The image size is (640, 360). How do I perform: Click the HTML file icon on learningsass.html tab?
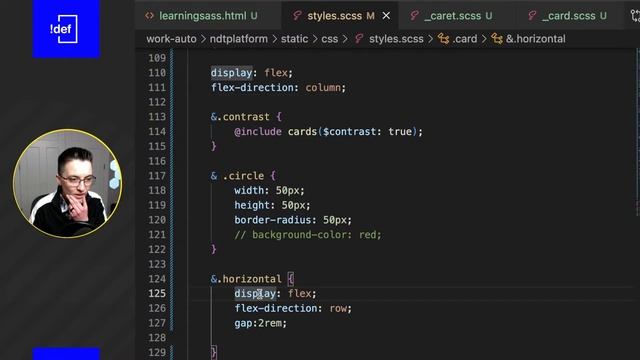click(x=149, y=16)
